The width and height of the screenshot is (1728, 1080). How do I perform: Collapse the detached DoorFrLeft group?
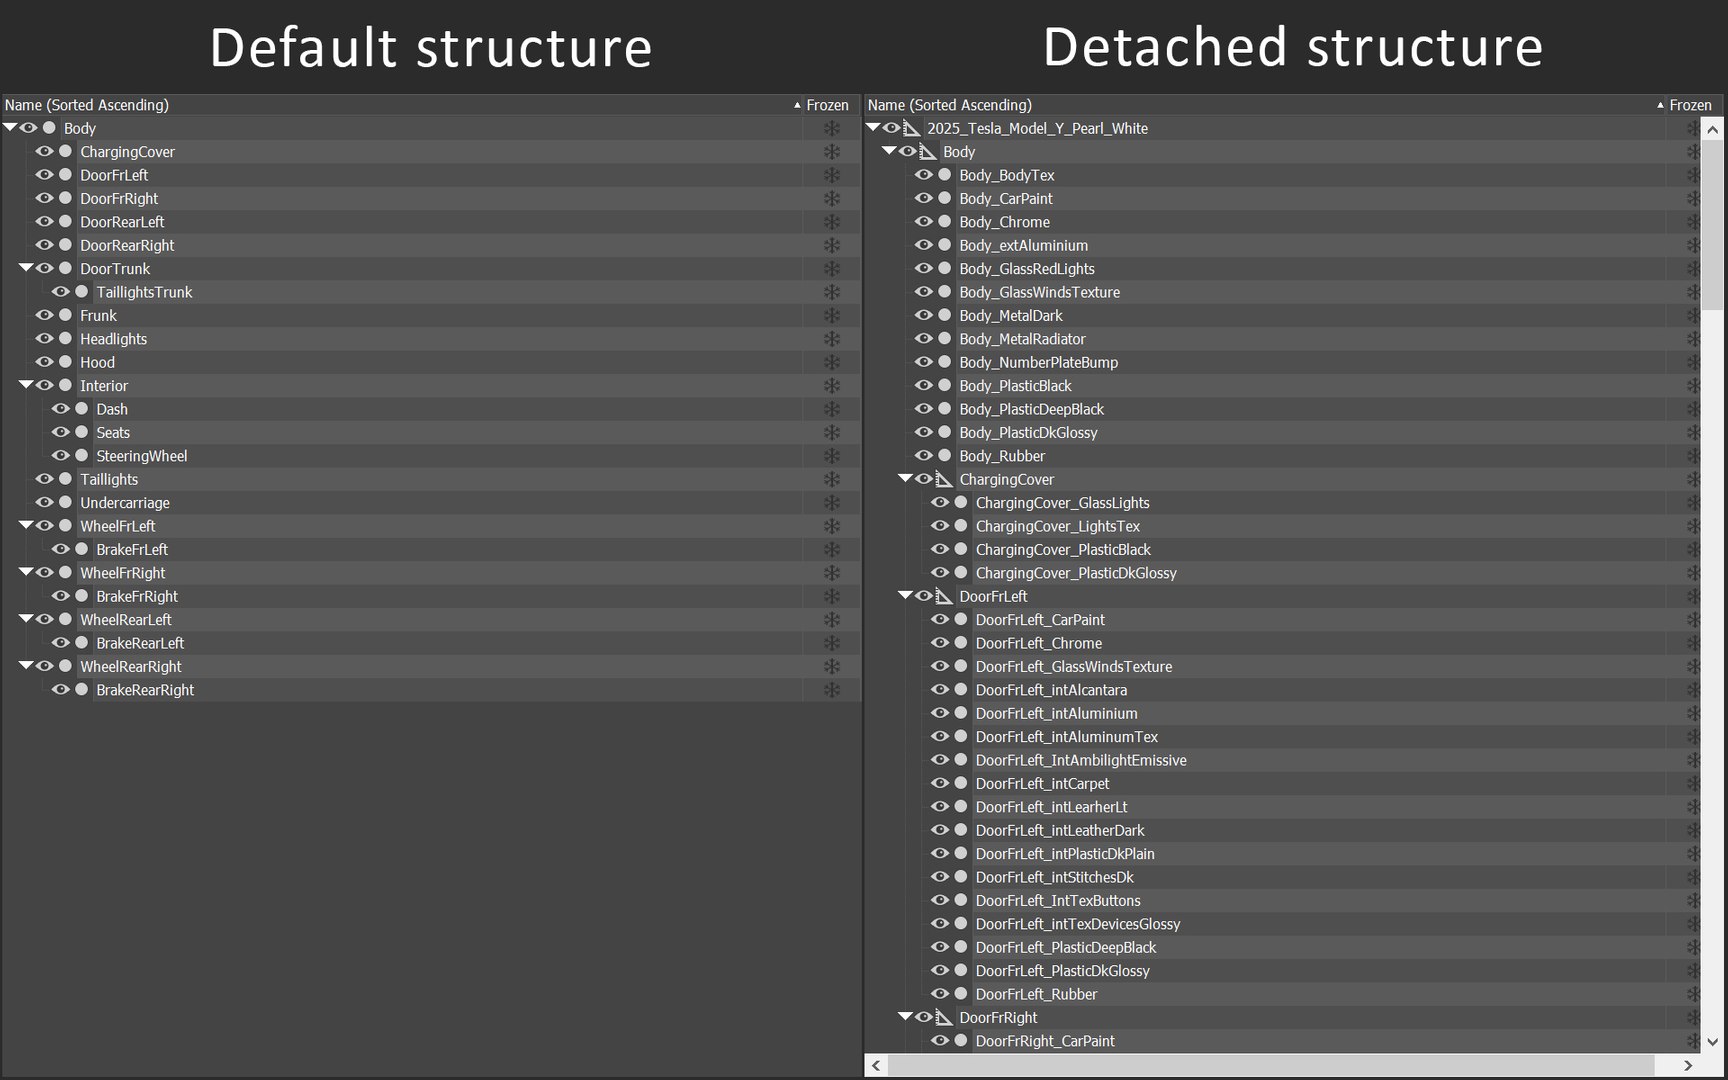tap(905, 595)
